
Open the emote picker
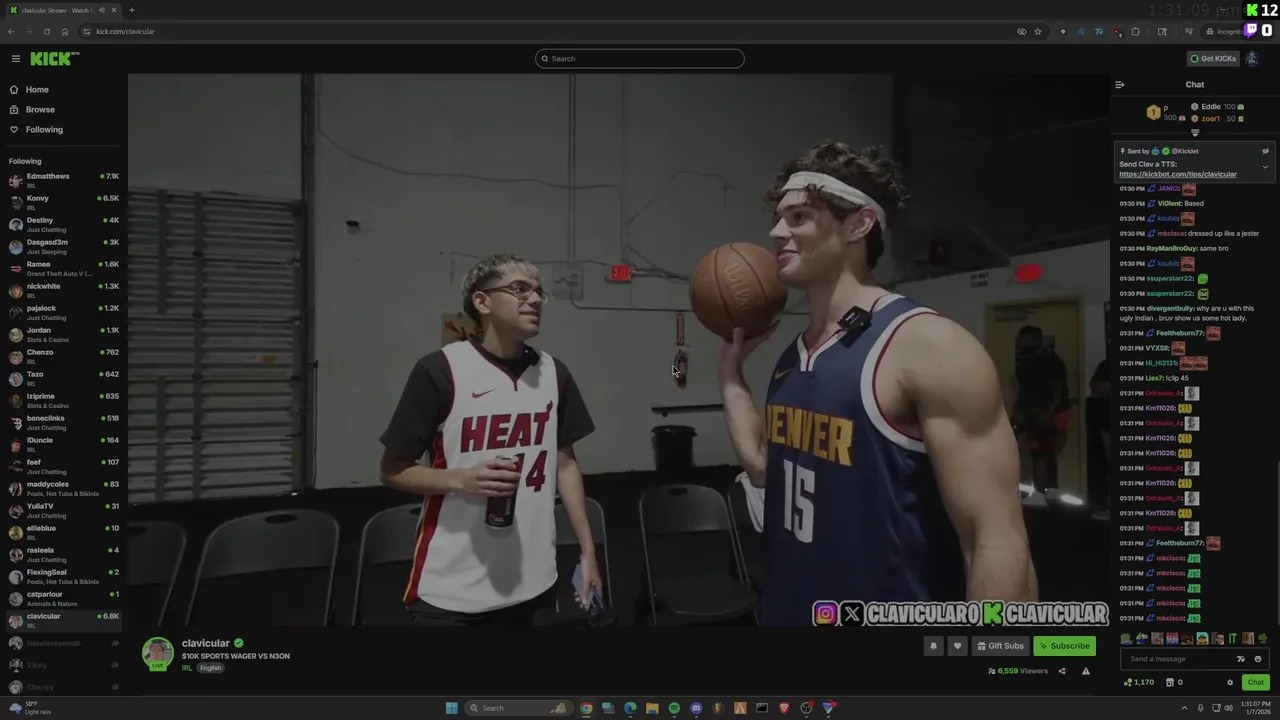[1258, 659]
